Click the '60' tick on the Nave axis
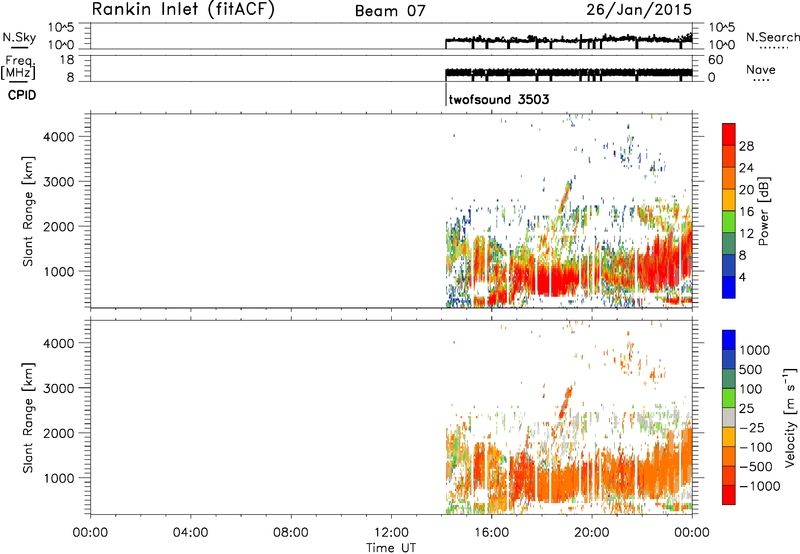This screenshot has height=554, width=800. pos(715,60)
